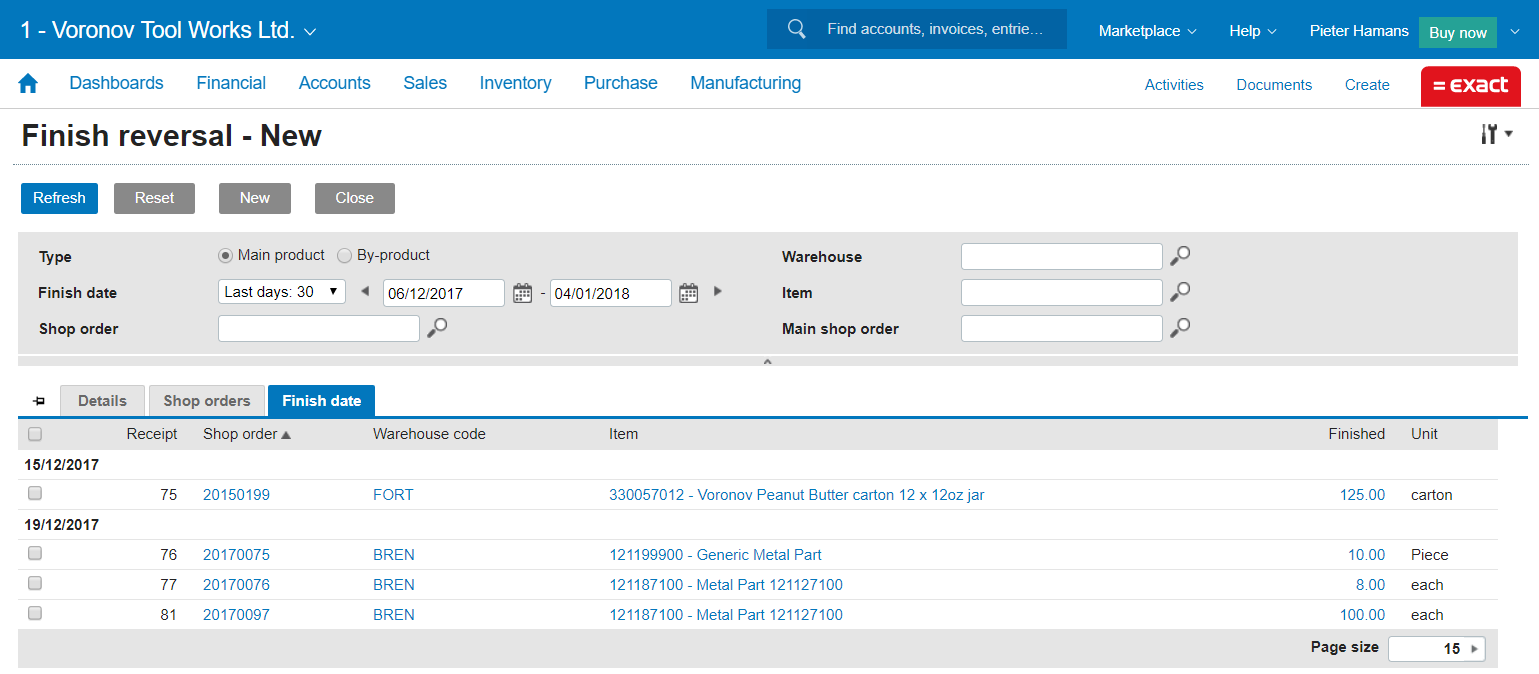Check the select-all checkbox in table header
Image resolution: width=1539 pixels, height=674 pixels.
[35, 434]
